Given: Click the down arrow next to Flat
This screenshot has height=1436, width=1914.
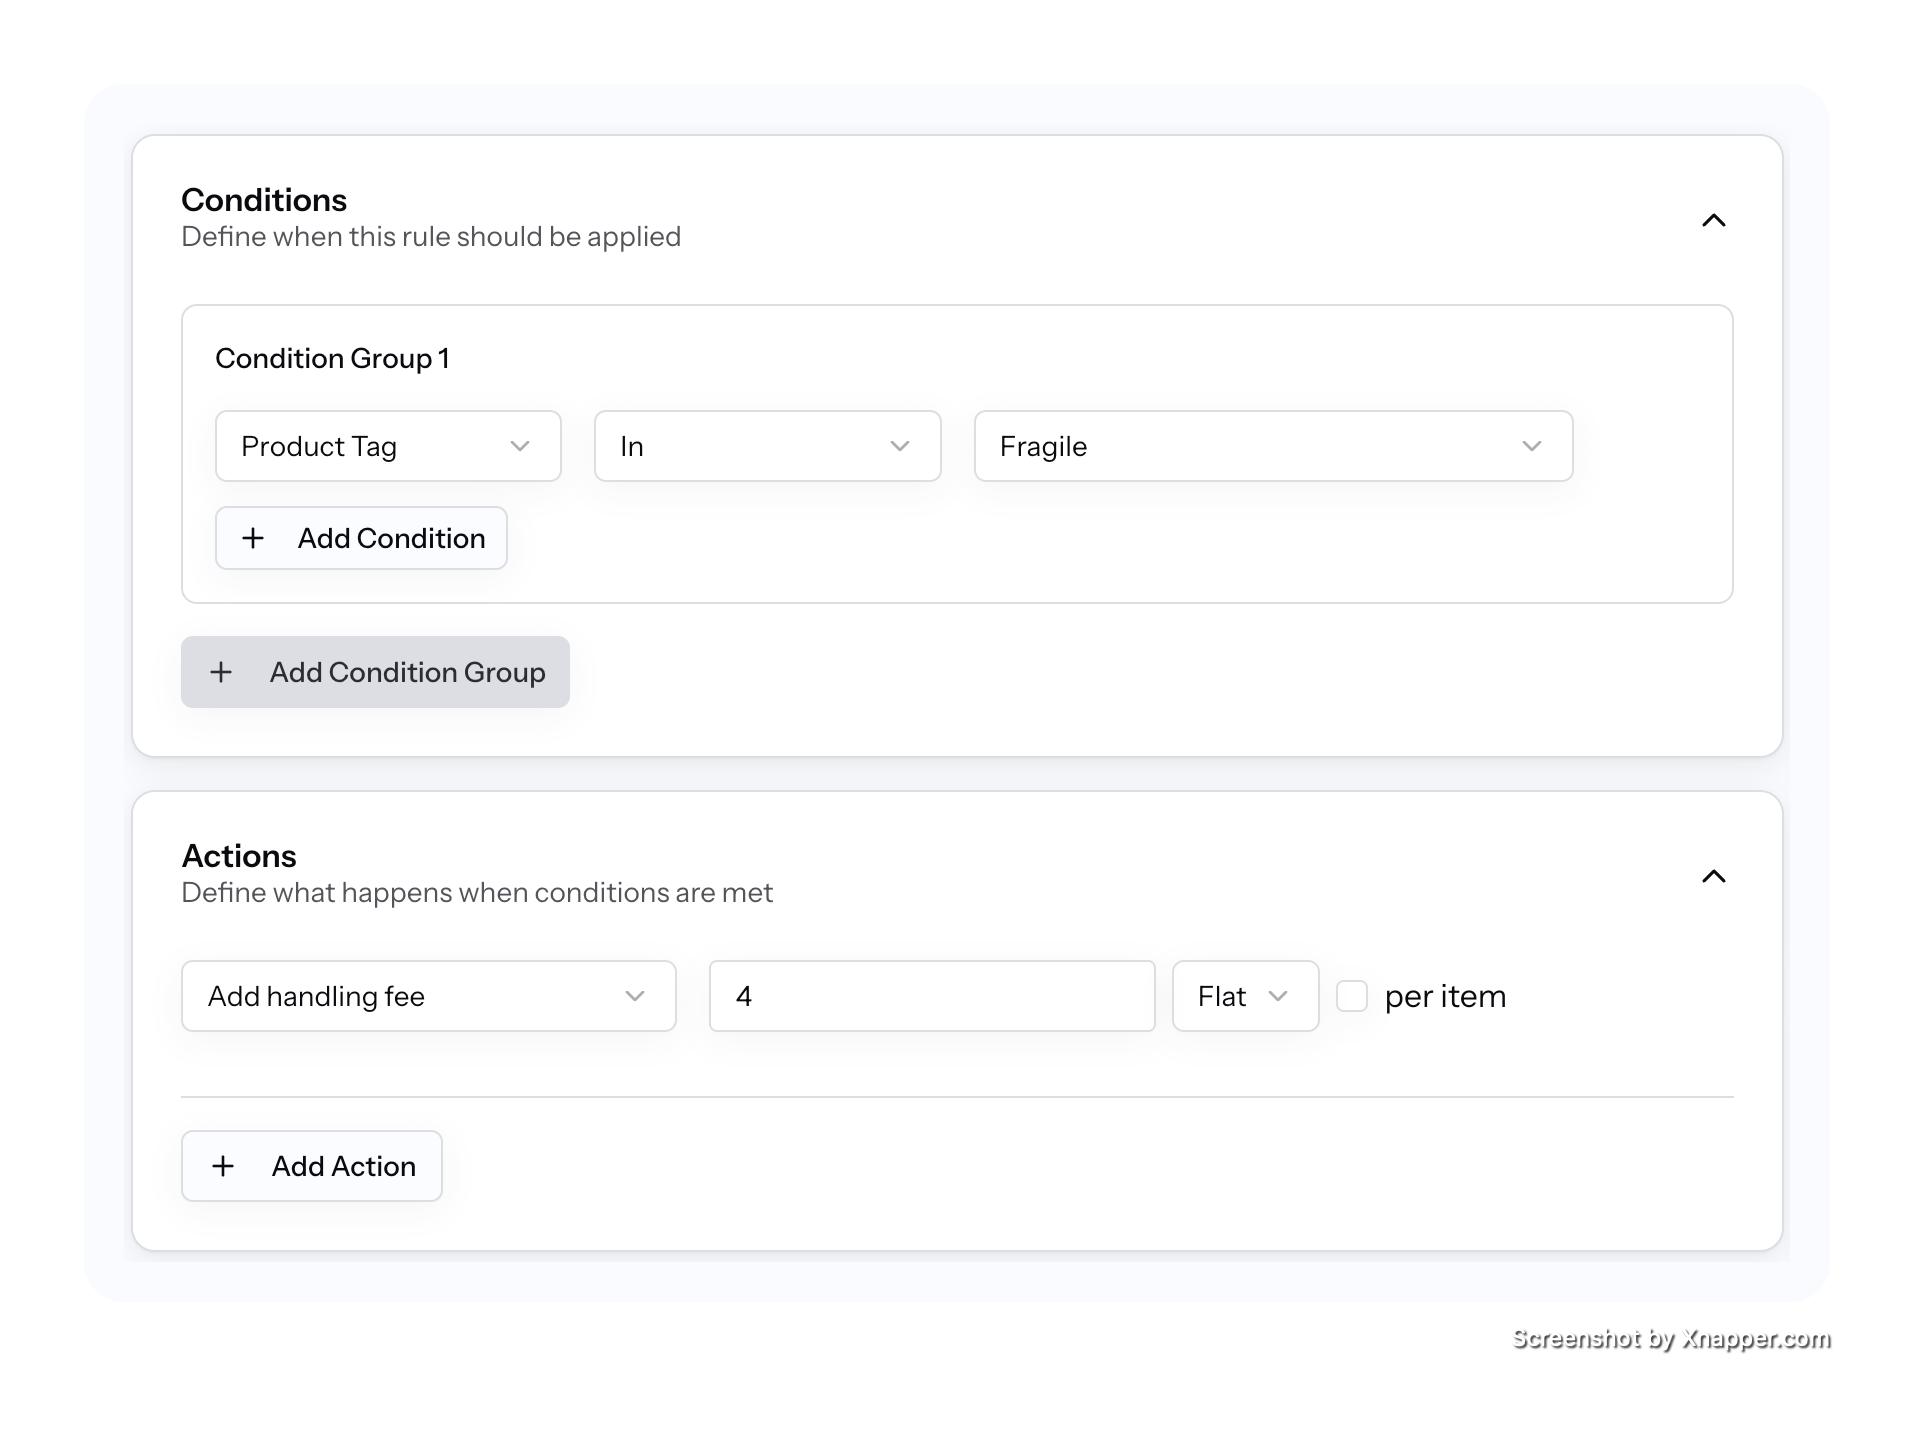Looking at the screenshot, I should point(1277,996).
